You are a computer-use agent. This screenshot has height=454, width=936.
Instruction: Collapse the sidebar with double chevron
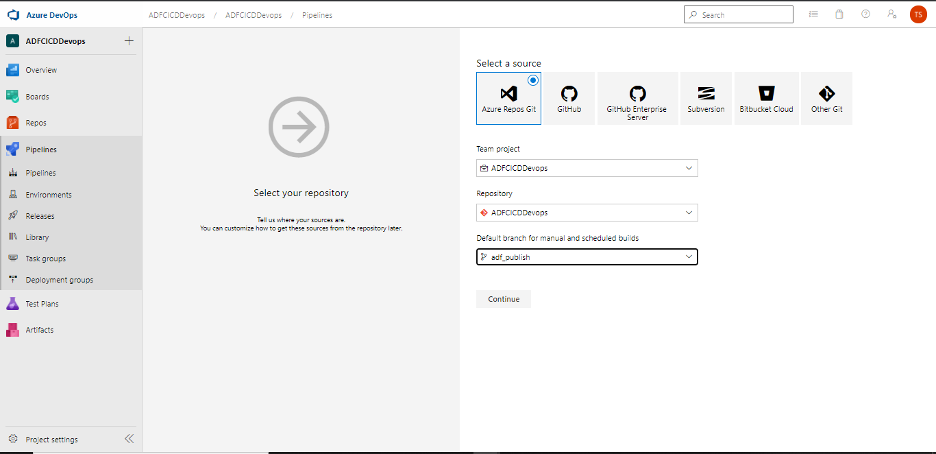click(x=129, y=439)
